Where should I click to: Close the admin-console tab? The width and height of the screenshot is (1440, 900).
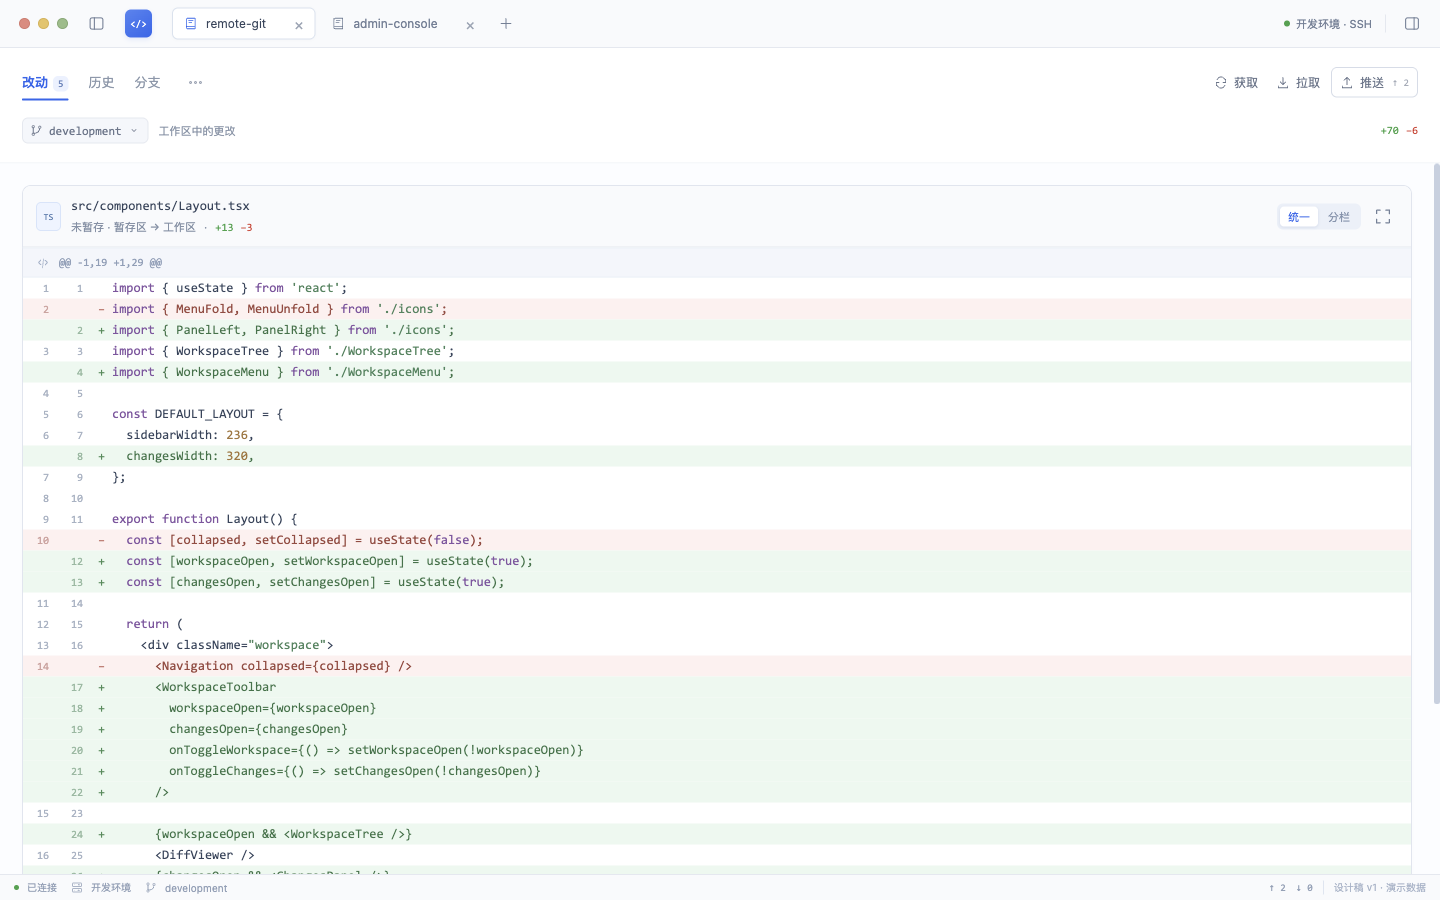pyautogui.click(x=470, y=25)
